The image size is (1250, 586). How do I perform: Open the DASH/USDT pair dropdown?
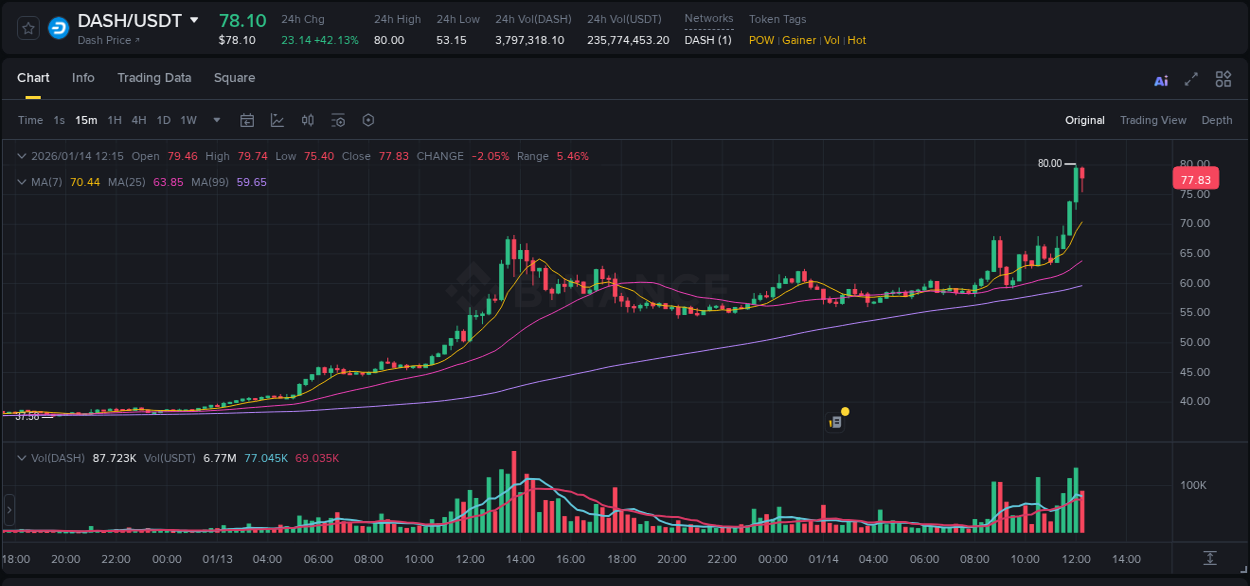tap(194, 19)
